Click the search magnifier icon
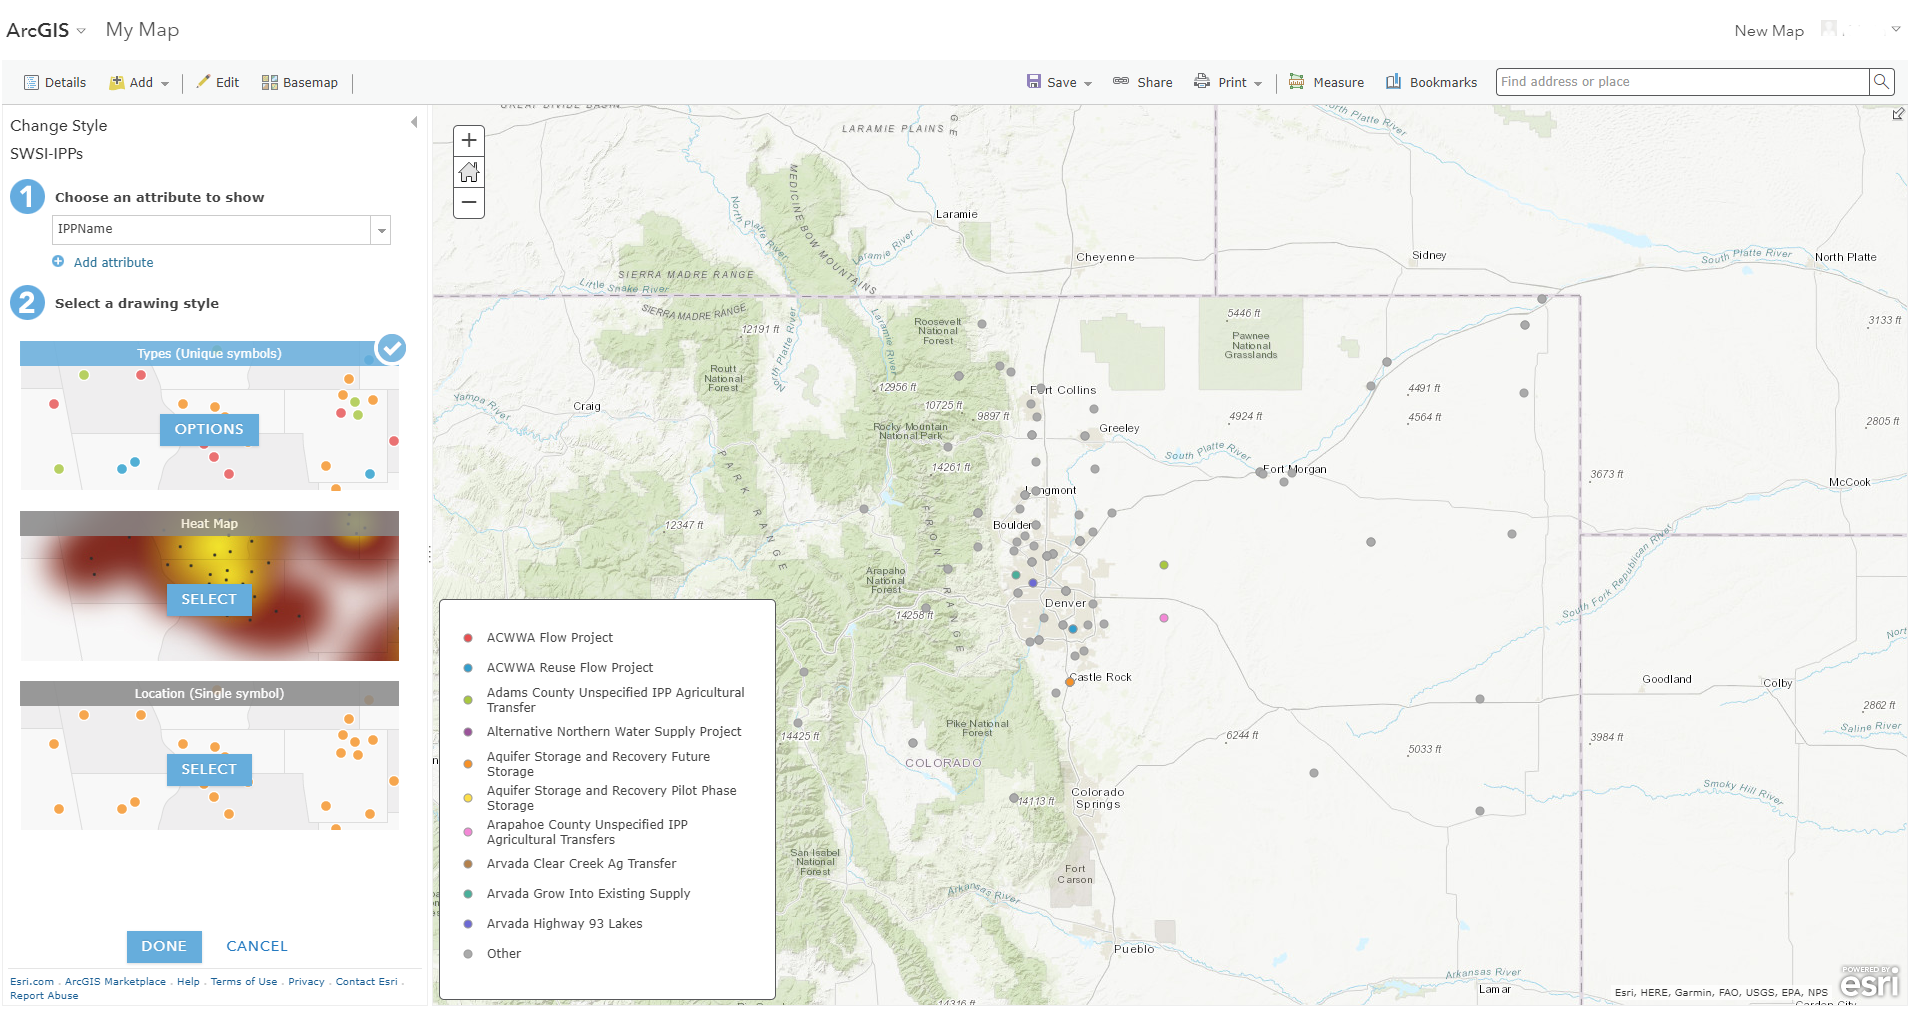The height and width of the screenshot is (1010, 1910). (x=1881, y=82)
